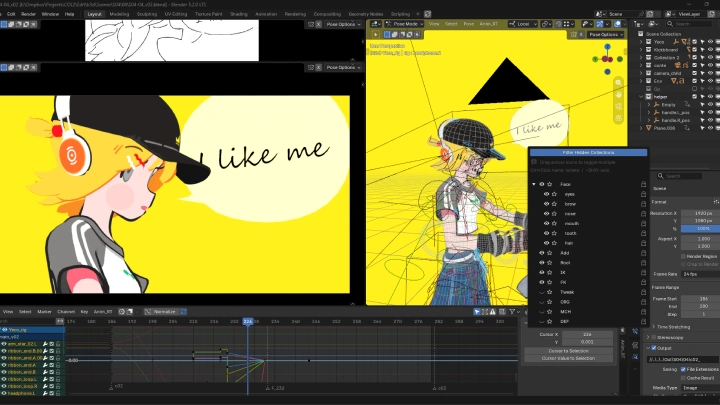Toggle camera view gizmo in viewport
Screen dimensions: 720x405
[x=619, y=107]
